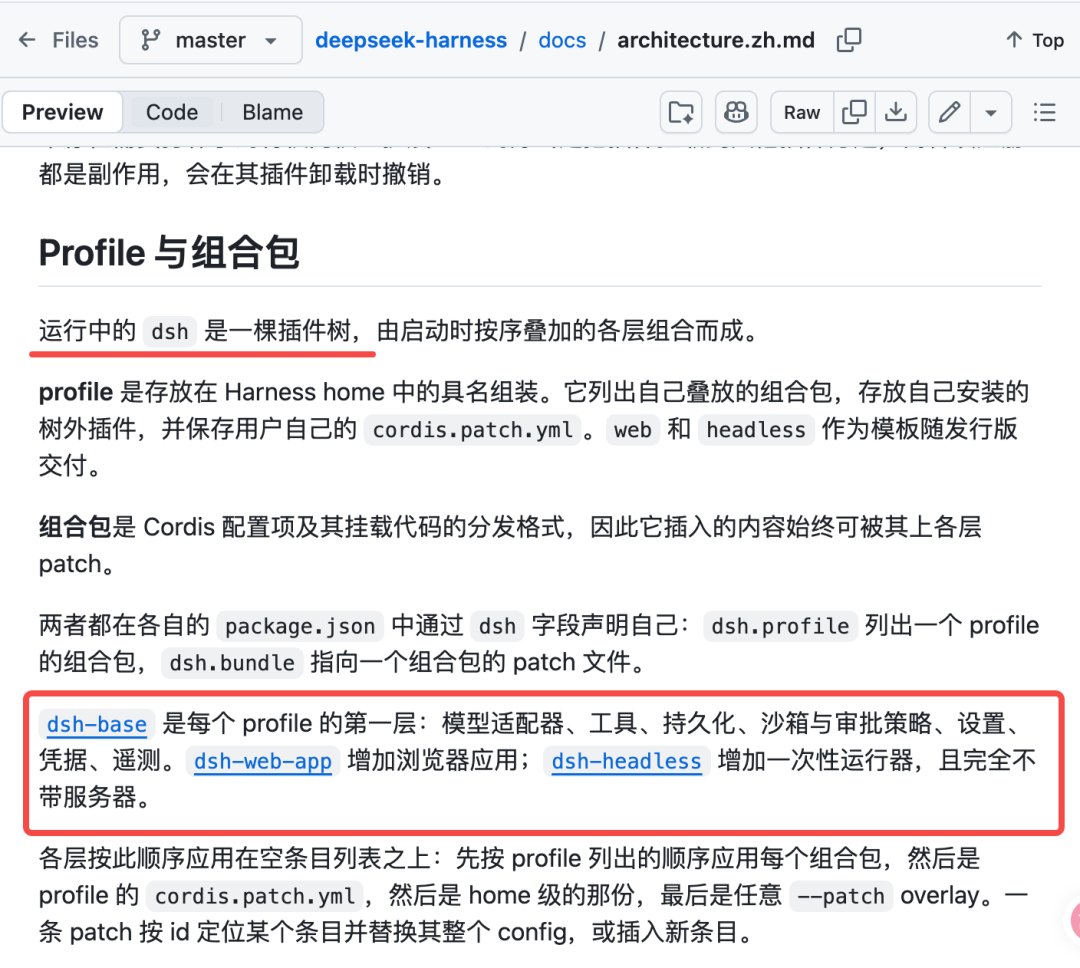Click the dsh.bundle inline code
1080x968 pixels.
232,663
